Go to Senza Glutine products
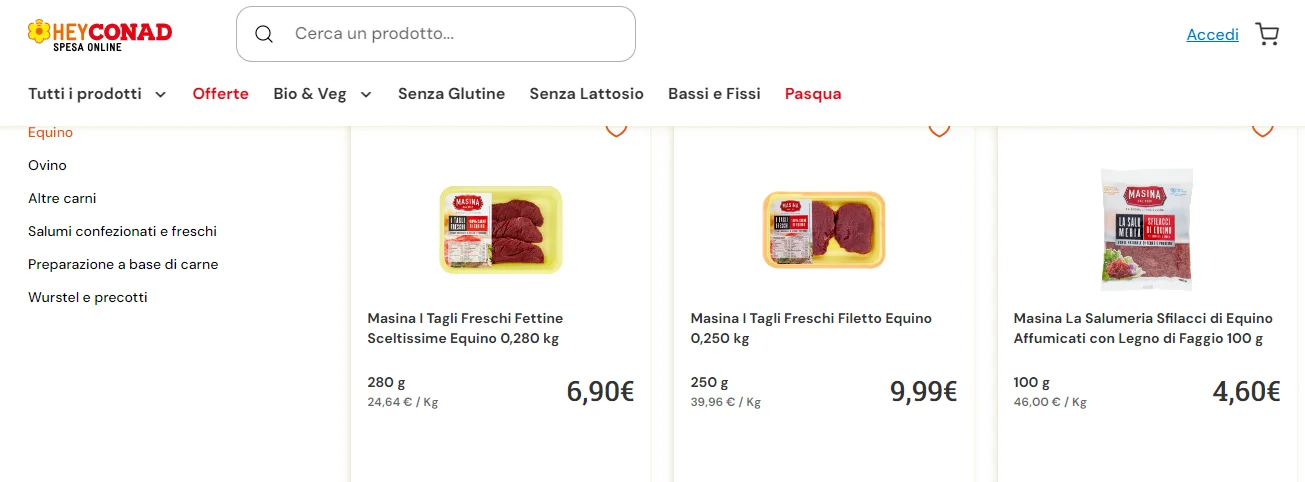The width and height of the screenshot is (1305, 482). click(x=451, y=94)
